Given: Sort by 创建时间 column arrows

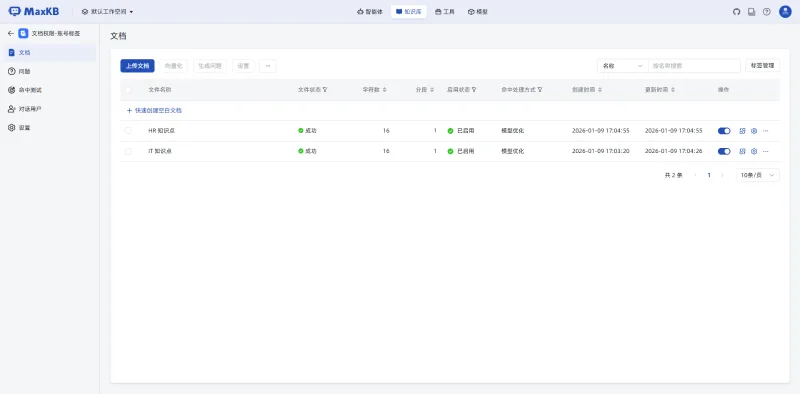Looking at the screenshot, I should click(x=600, y=90).
